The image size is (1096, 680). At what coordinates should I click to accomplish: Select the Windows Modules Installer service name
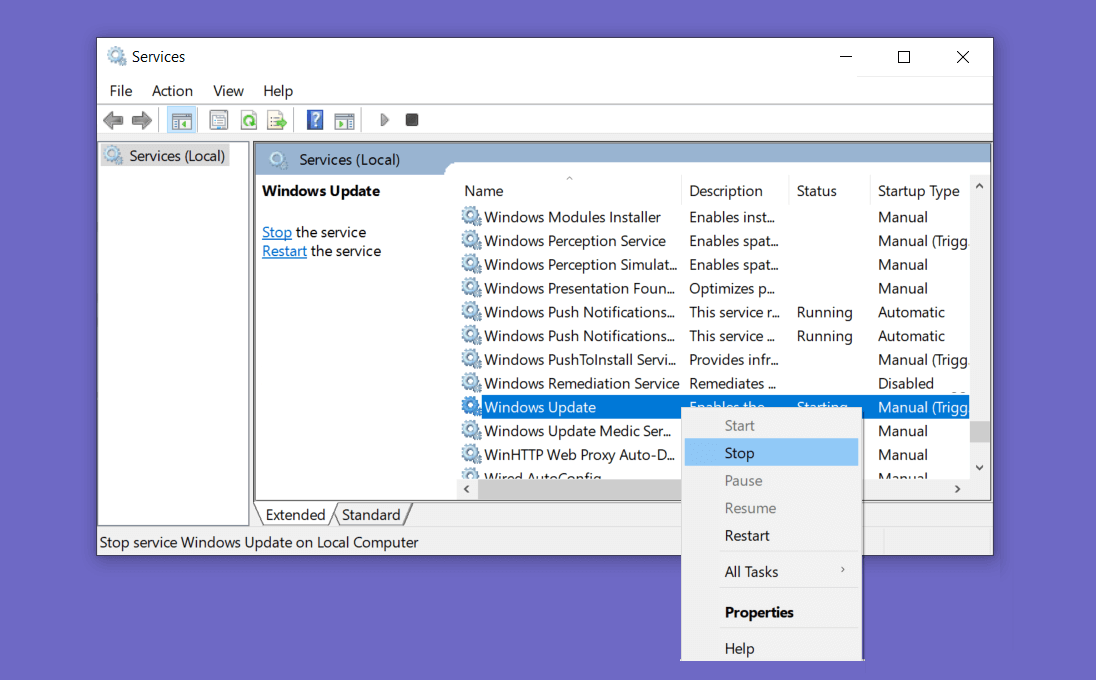click(572, 217)
